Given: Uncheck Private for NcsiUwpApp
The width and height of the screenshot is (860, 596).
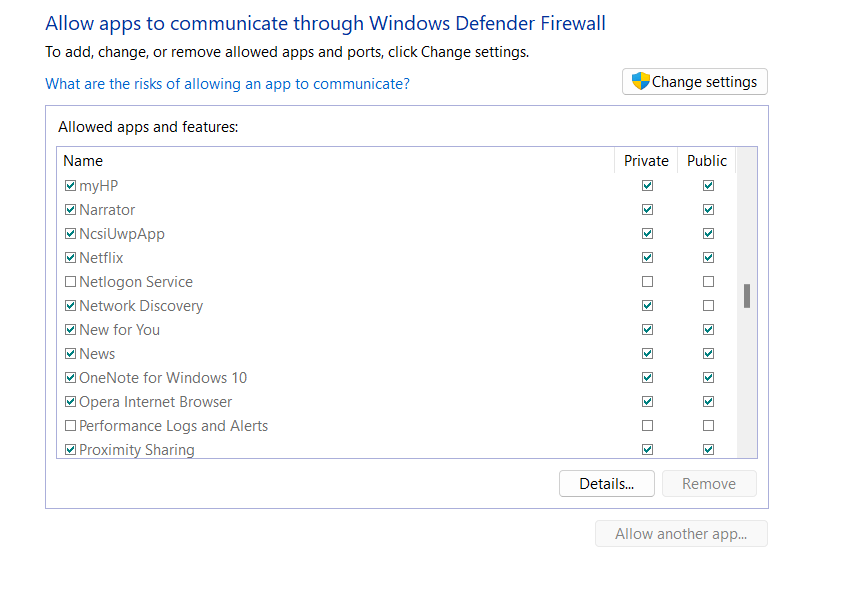Looking at the screenshot, I should 647,234.
